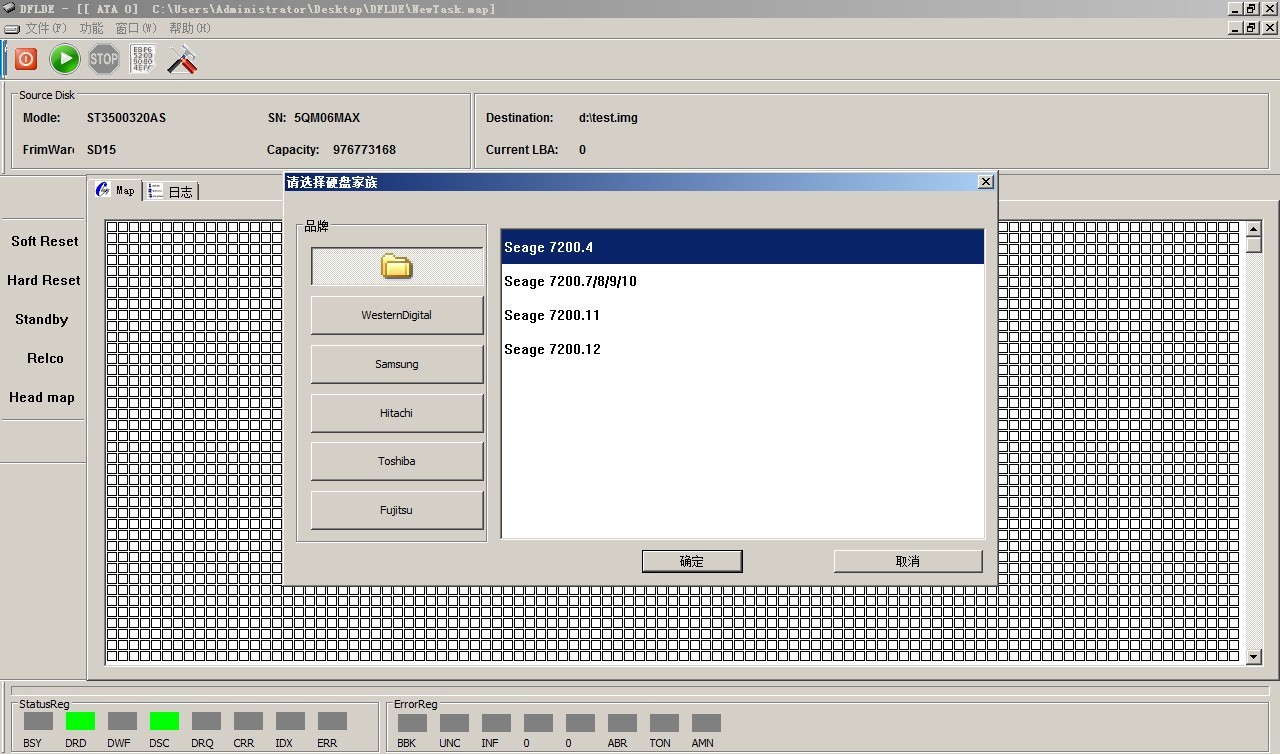This screenshot has width=1280, height=754.
Task: Click the STOP sign toolbar icon
Action: 104,59
